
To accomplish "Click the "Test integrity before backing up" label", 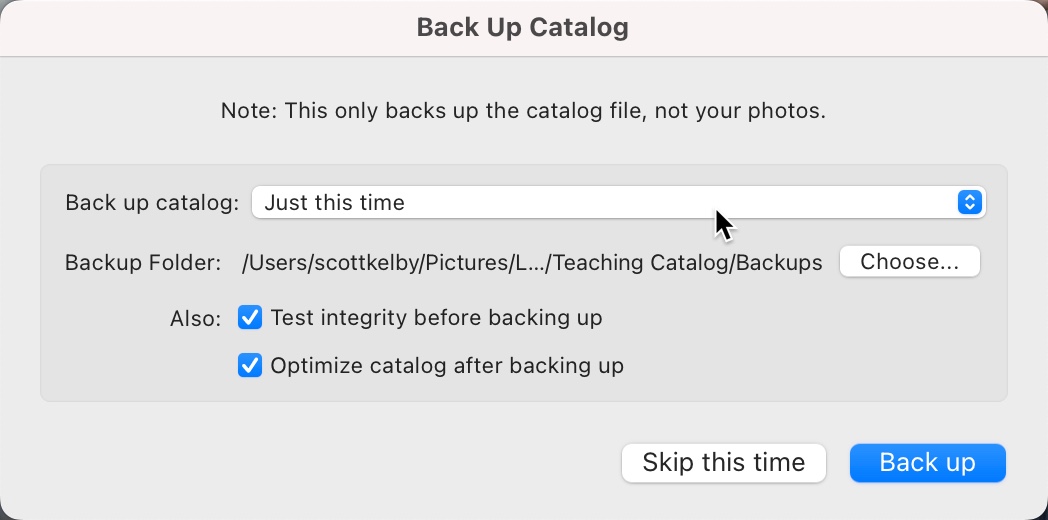I will [436, 318].
